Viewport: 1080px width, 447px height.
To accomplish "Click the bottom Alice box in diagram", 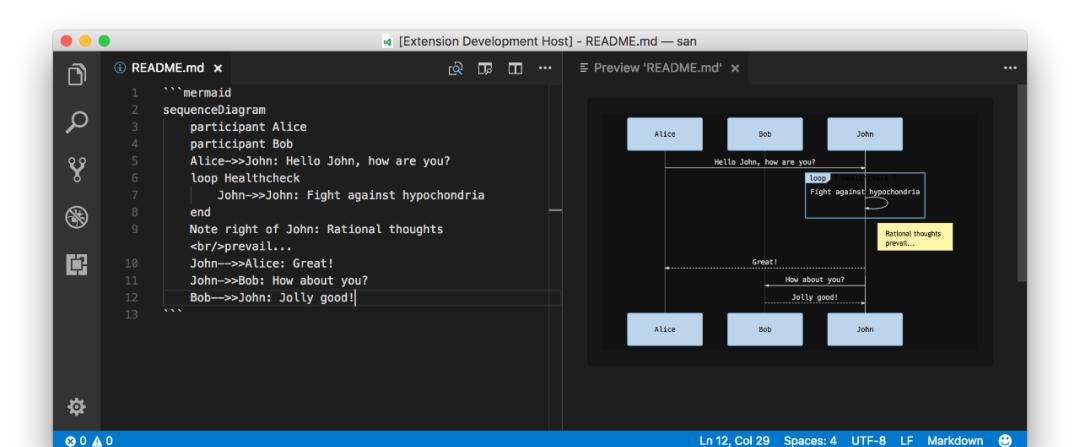I will pos(665,329).
